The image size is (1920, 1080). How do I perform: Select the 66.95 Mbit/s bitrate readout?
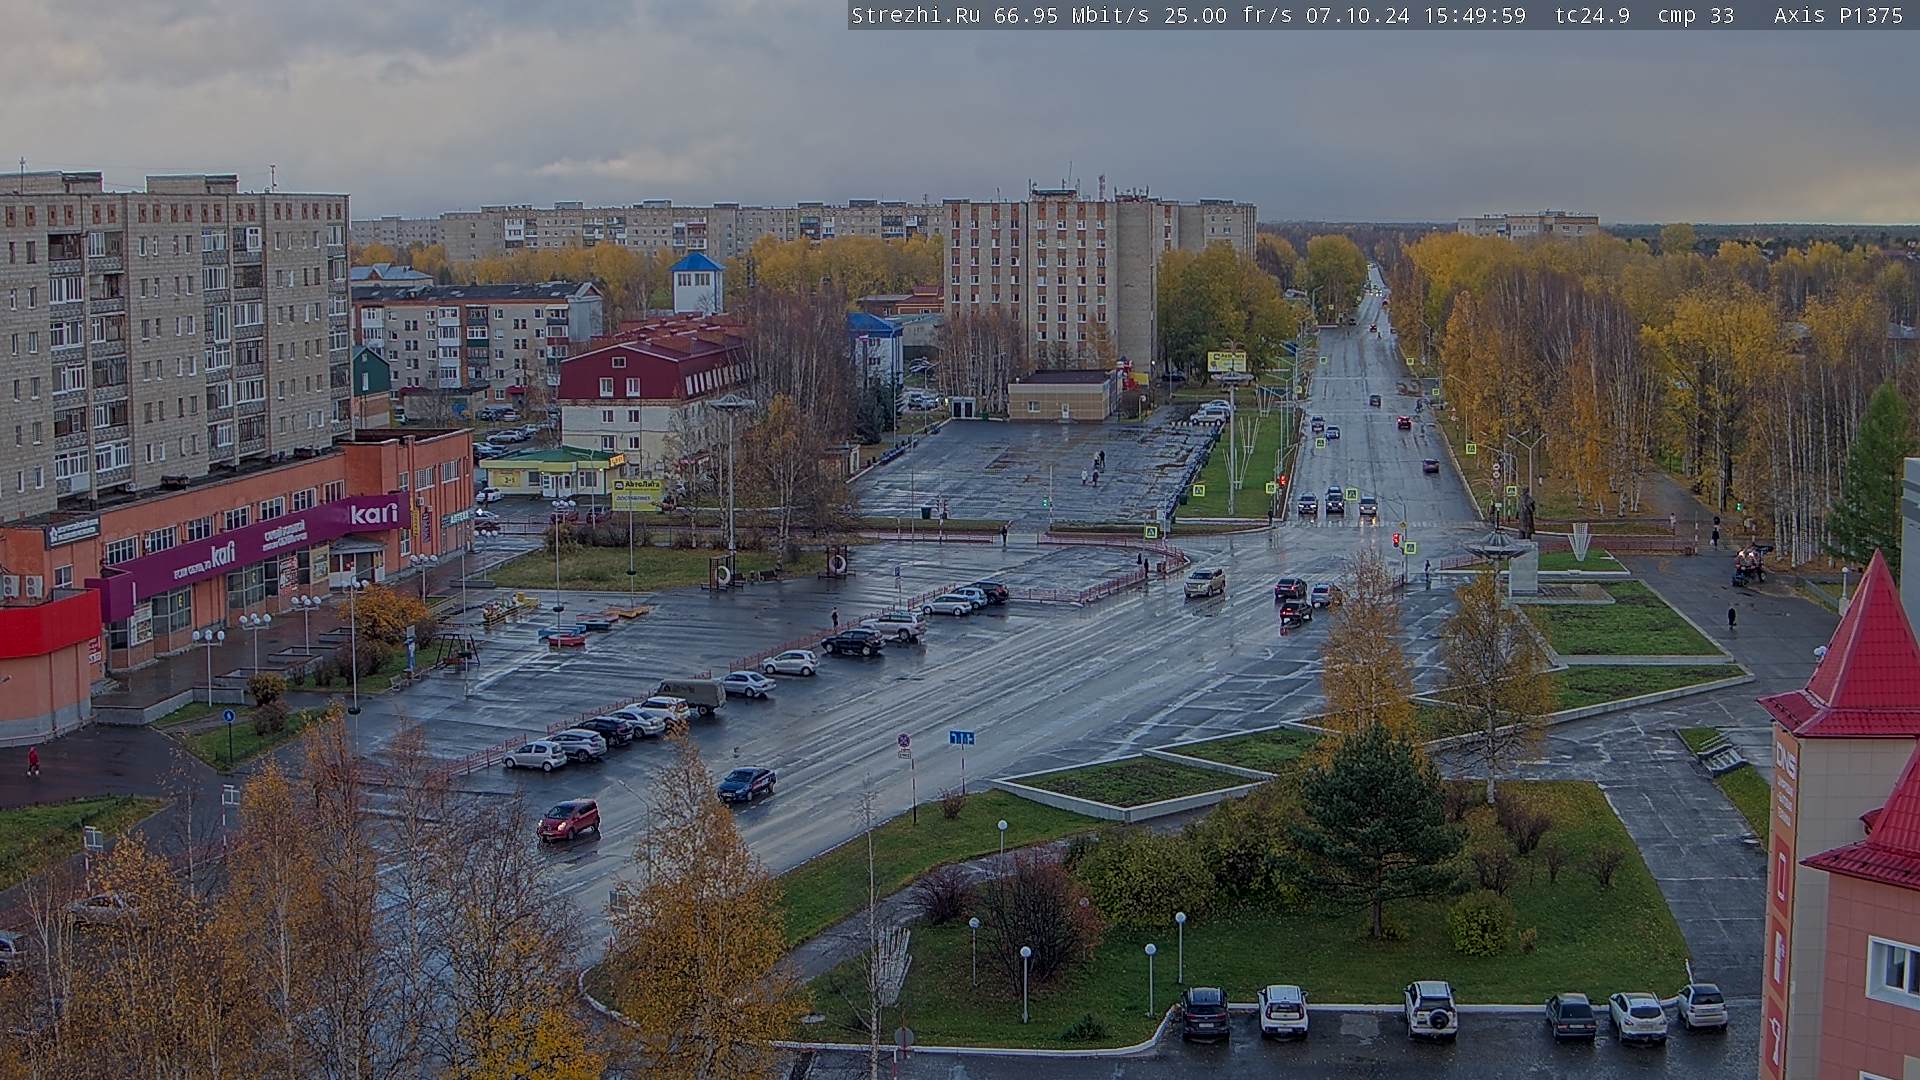[1074, 15]
